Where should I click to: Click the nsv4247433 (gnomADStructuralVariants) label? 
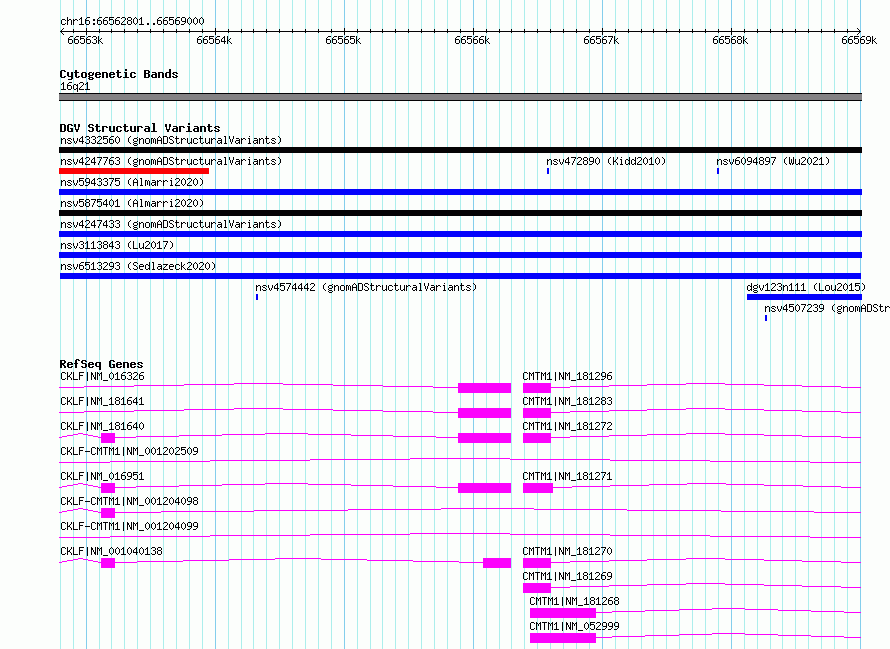[x=171, y=224]
